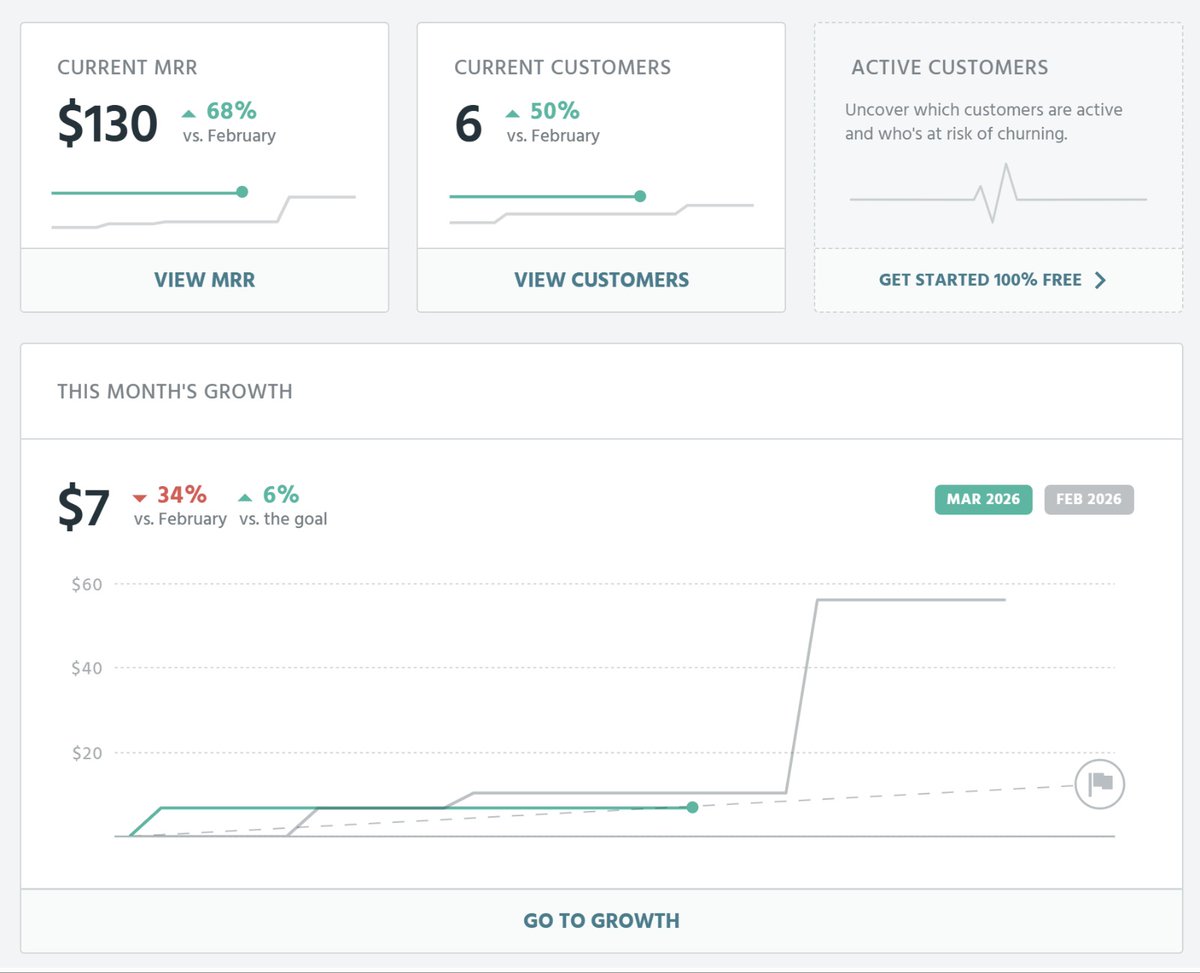
Task: Click green up arrow beside 68%
Action: coord(189,113)
